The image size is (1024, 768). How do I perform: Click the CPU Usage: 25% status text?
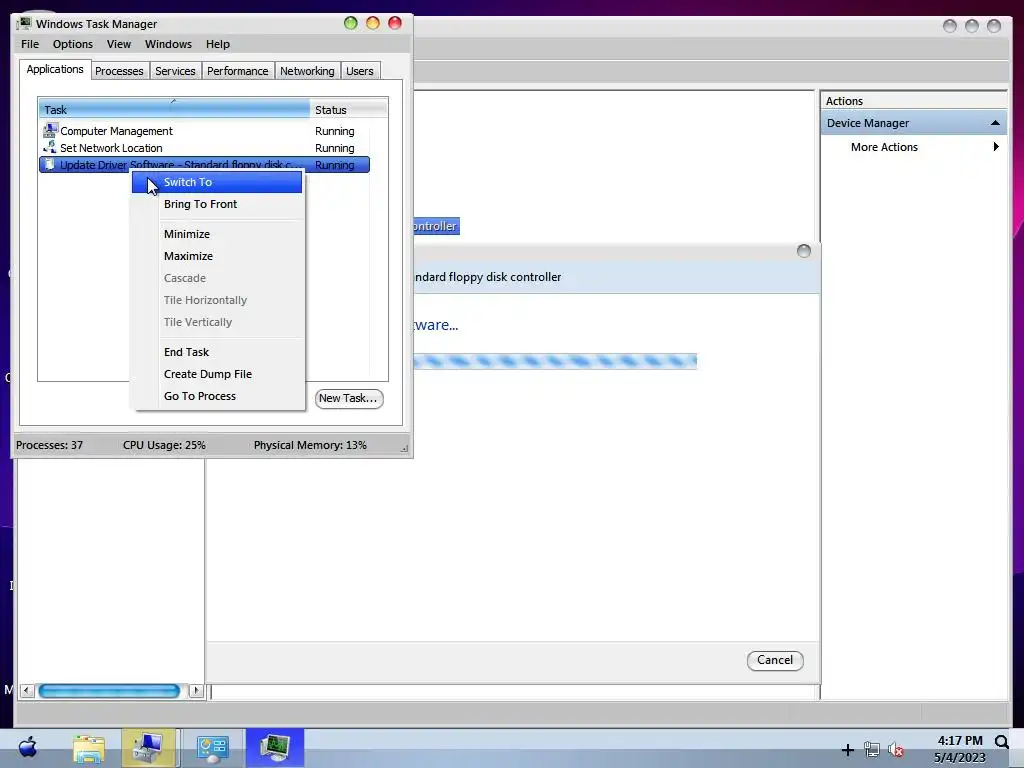tap(164, 445)
